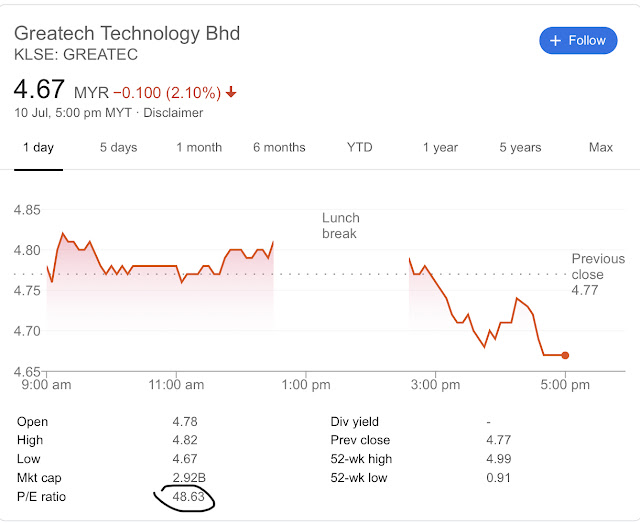The width and height of the screenshot is (640, 523).
Task: Click the Previous close 4.77 label
Action: [597, 274]
